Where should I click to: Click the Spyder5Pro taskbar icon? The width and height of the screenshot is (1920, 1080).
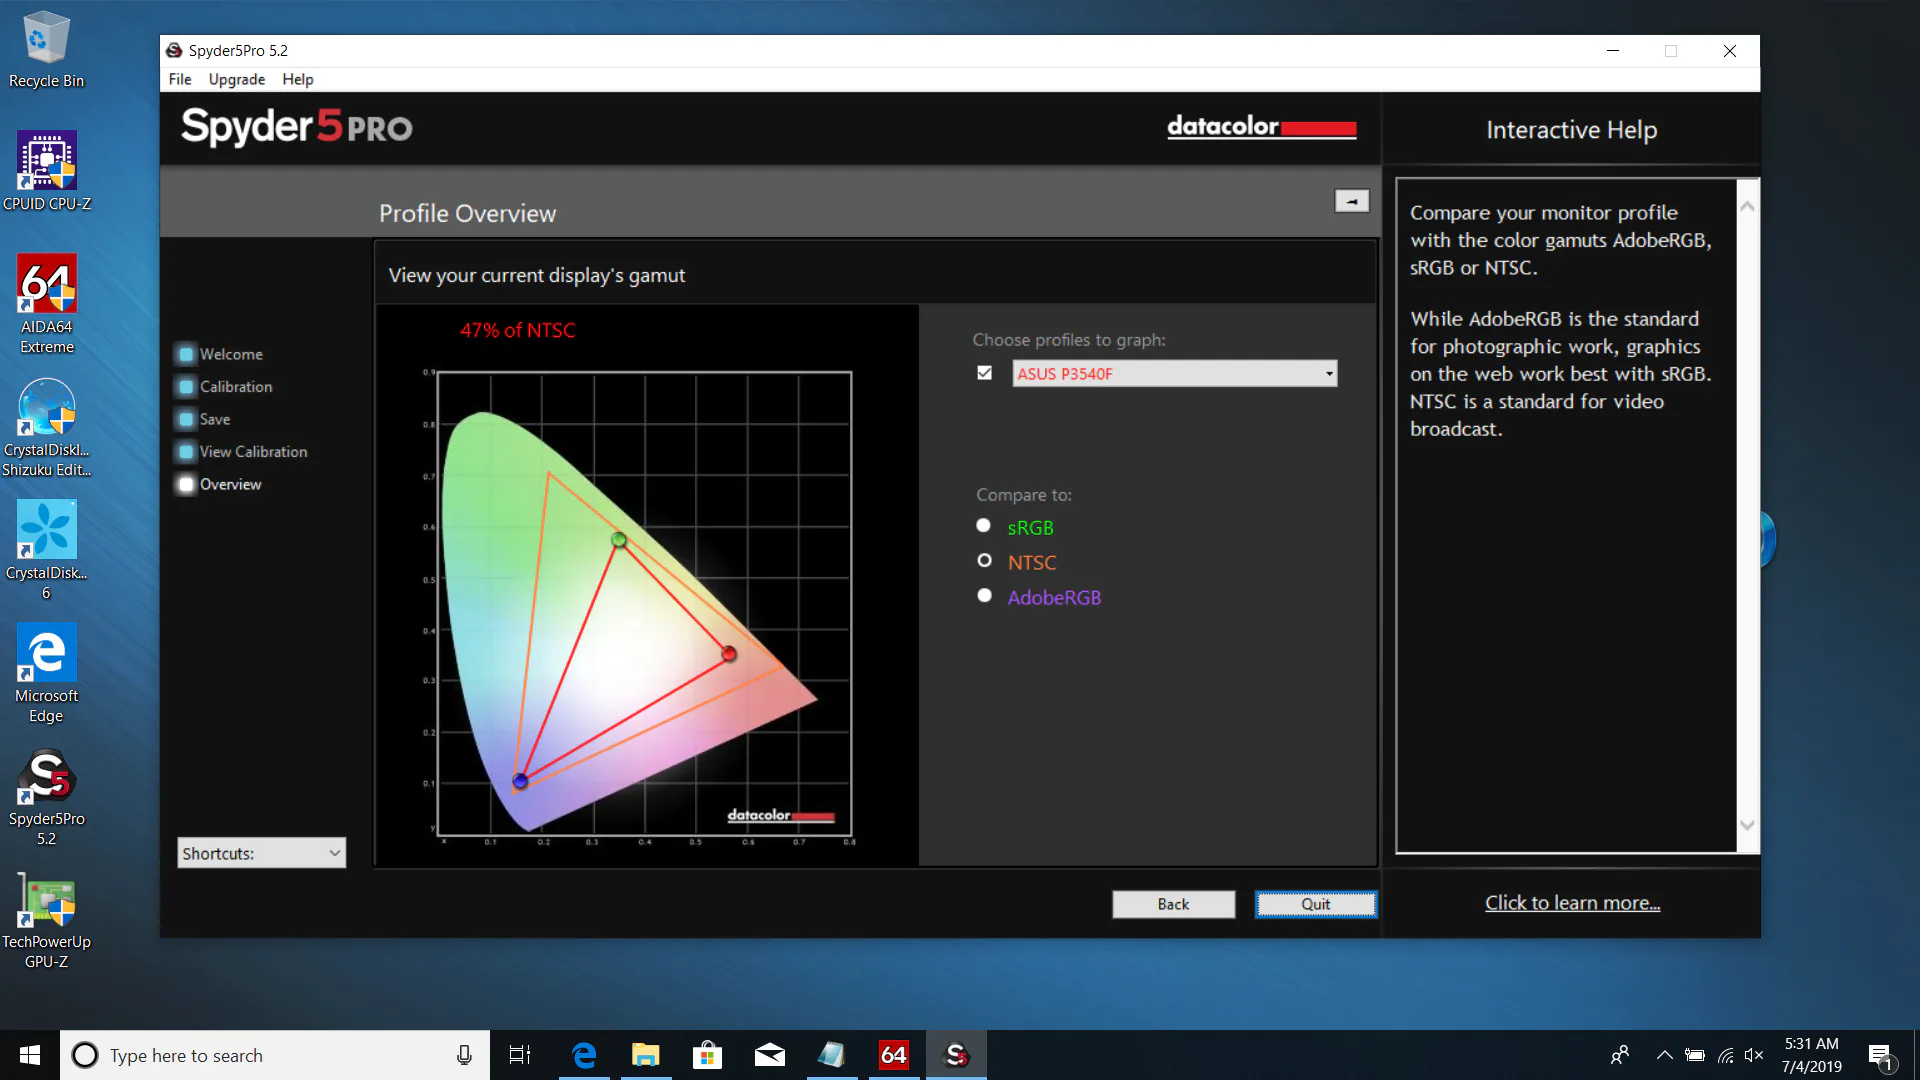click(956, 1055)
